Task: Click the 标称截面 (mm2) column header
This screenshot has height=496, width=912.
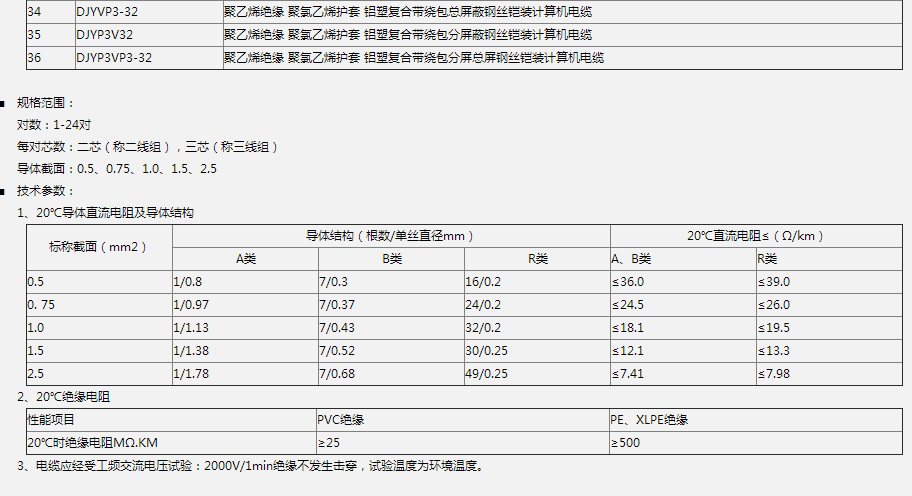Action: (99, 246)
